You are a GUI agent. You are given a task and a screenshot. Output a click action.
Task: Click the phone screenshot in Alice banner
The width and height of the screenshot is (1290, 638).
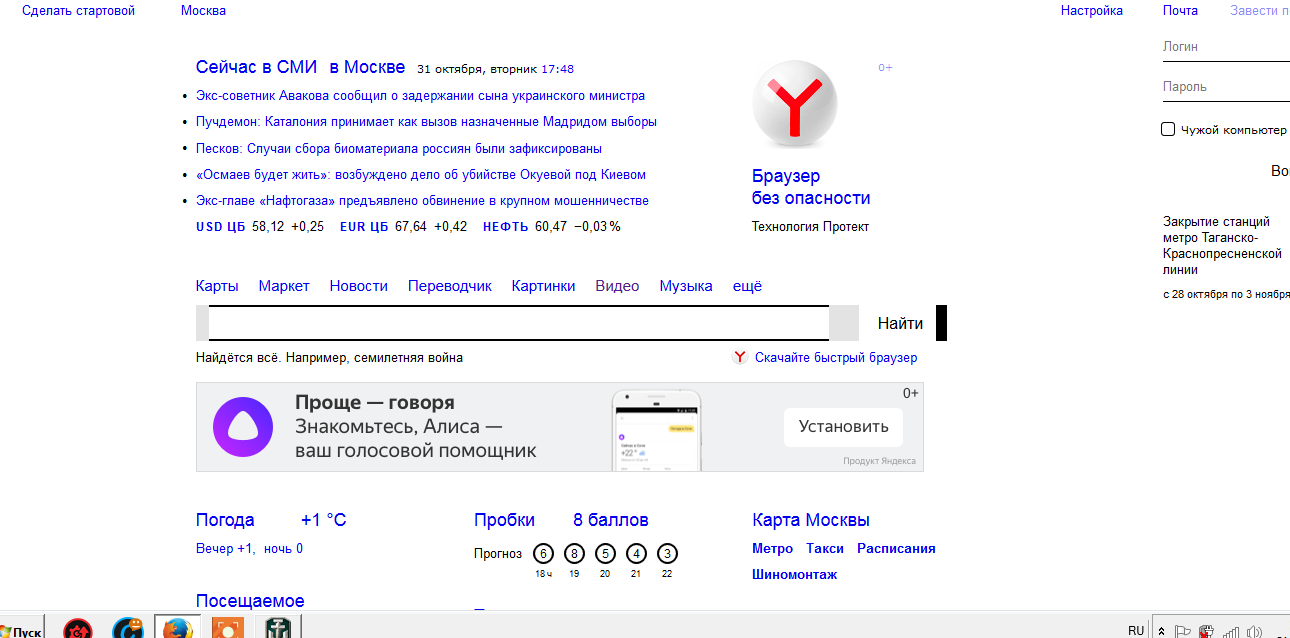(x=657, y=430)
